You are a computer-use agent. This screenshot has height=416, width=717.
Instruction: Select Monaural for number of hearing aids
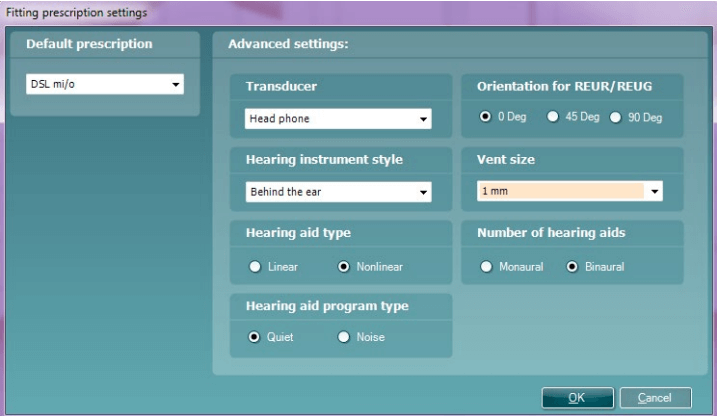coord(487,267)
